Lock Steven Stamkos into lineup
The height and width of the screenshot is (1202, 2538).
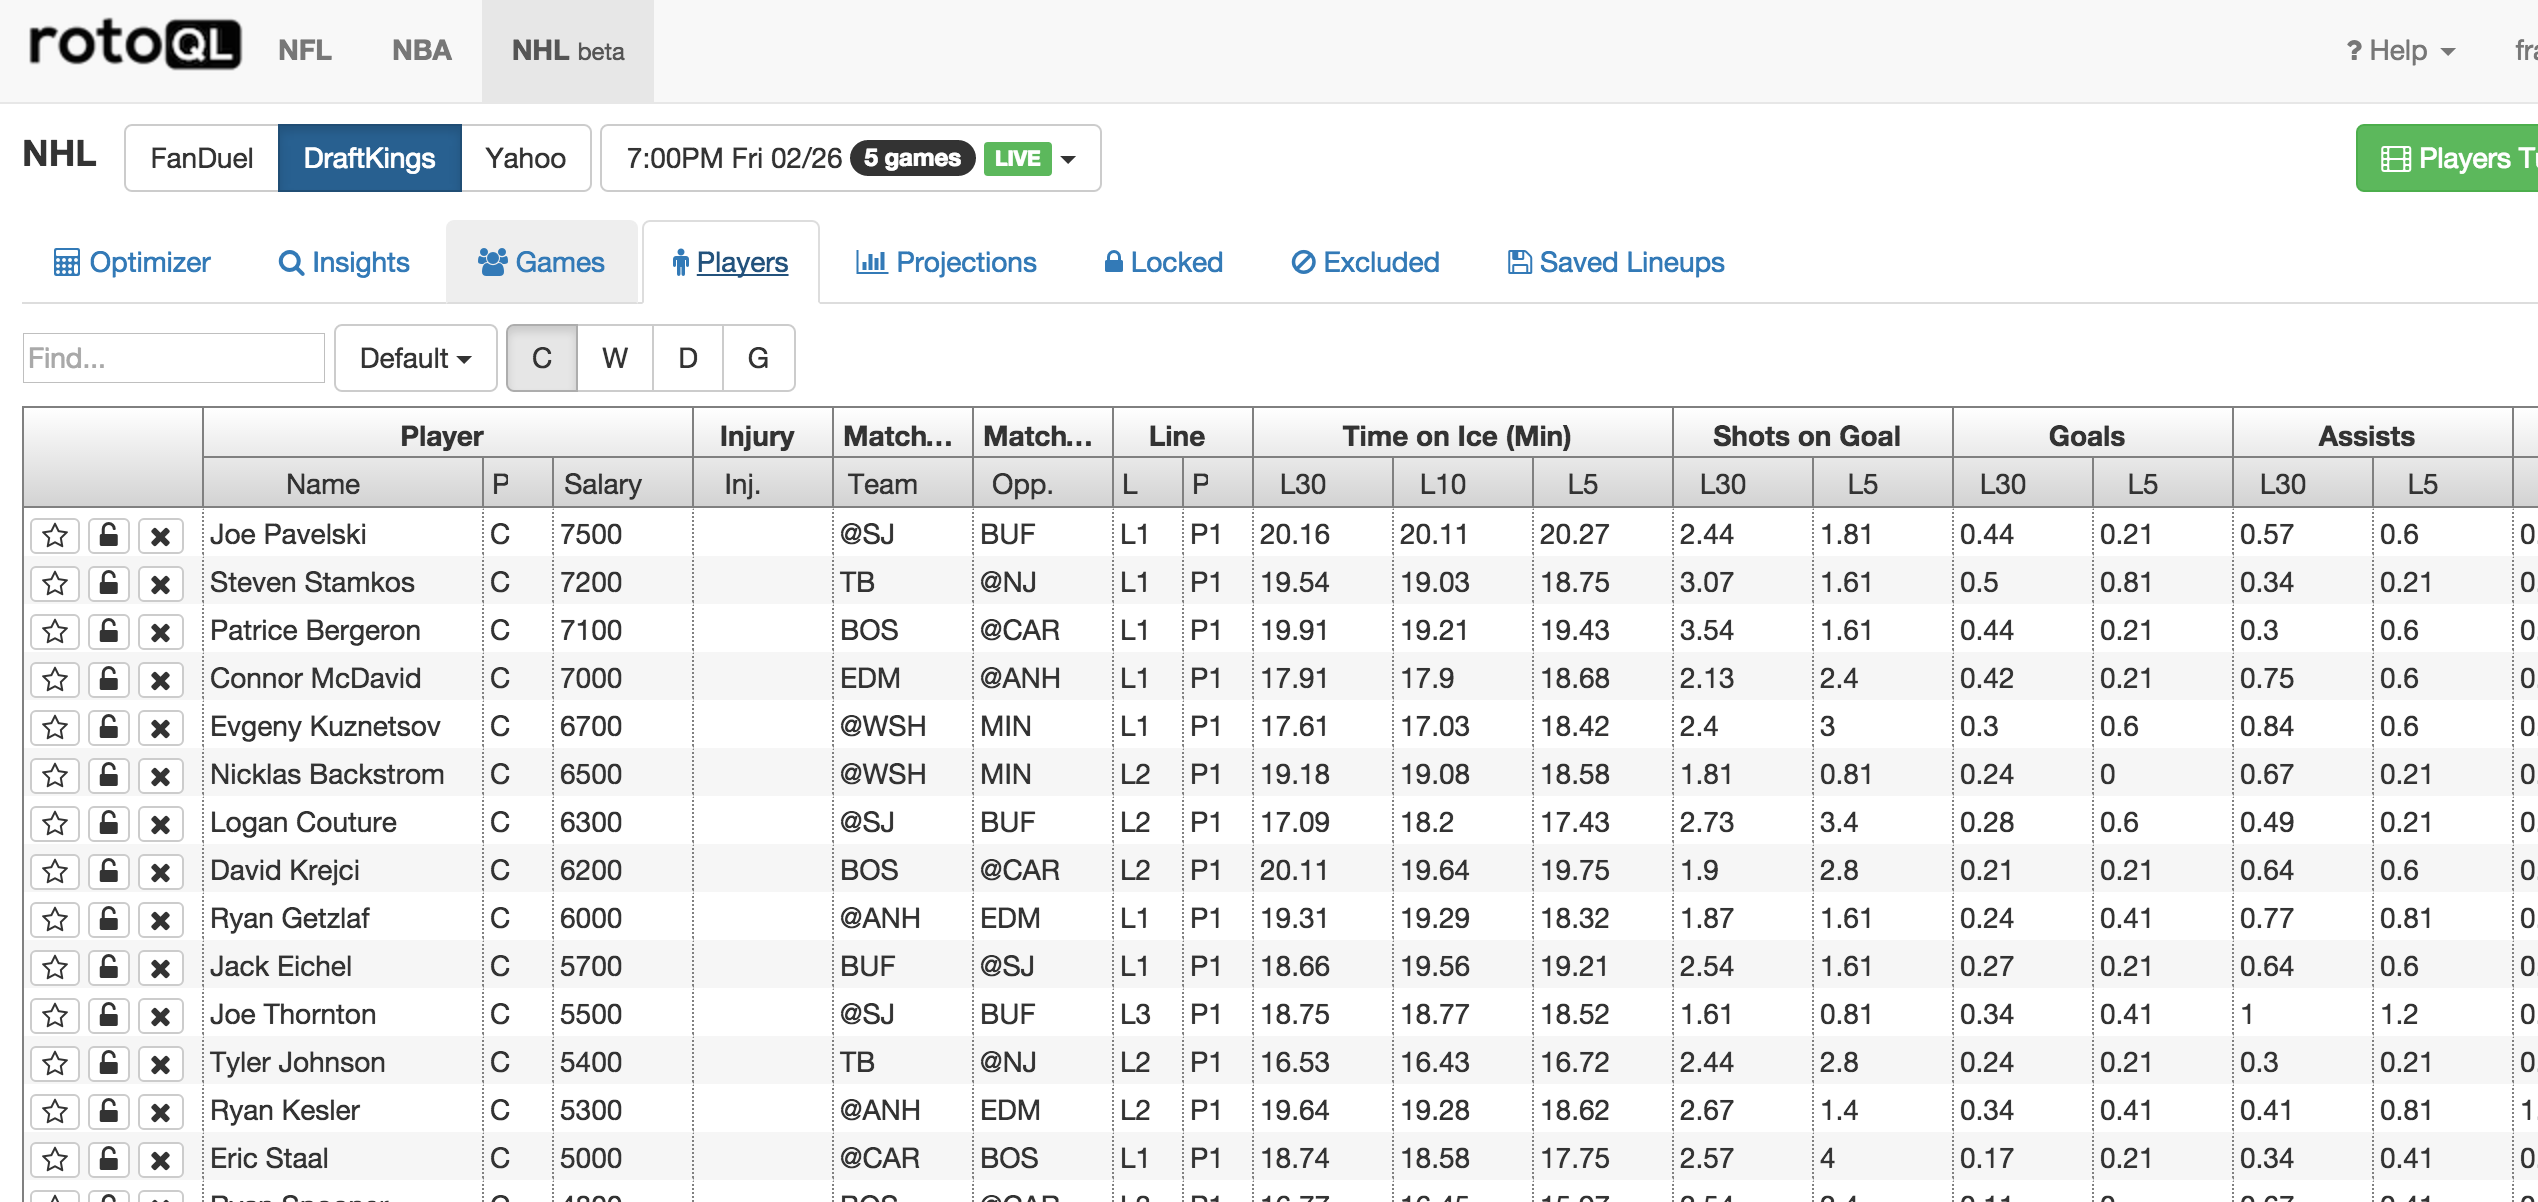(x=109, y=583)
